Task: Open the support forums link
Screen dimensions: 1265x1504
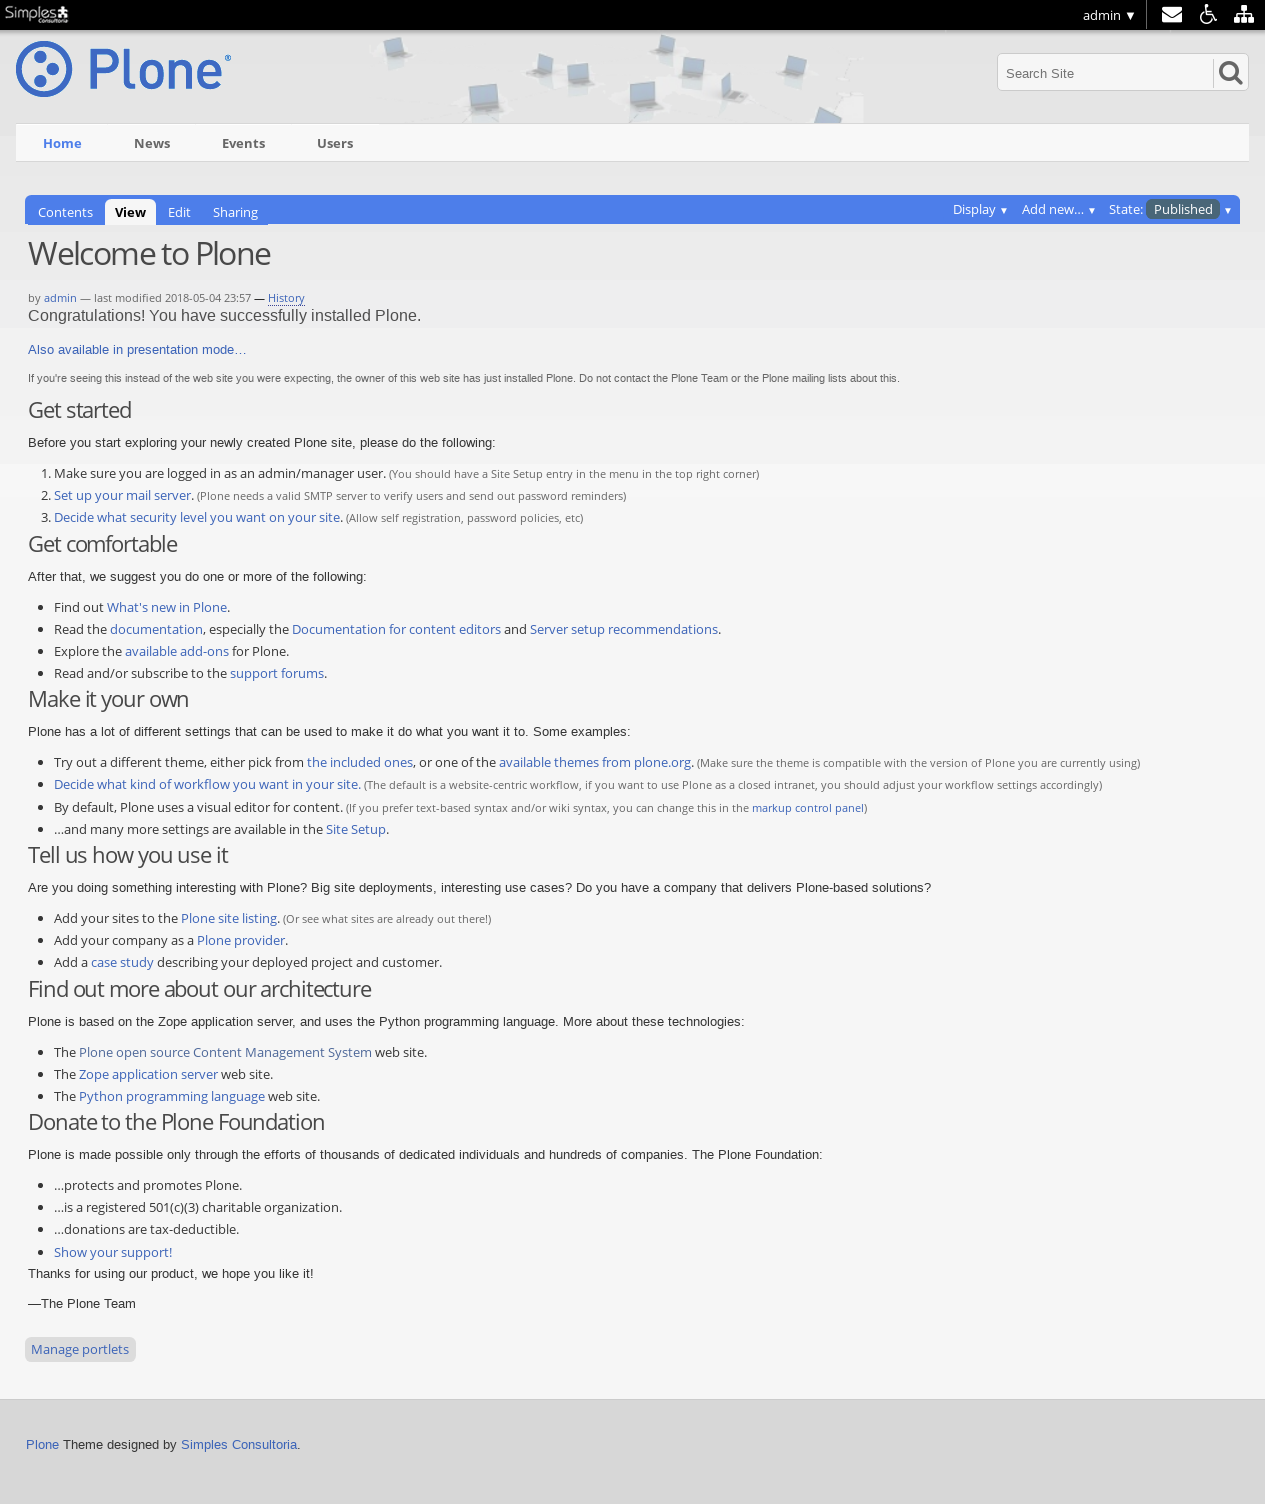Action: tap(277, 673)
